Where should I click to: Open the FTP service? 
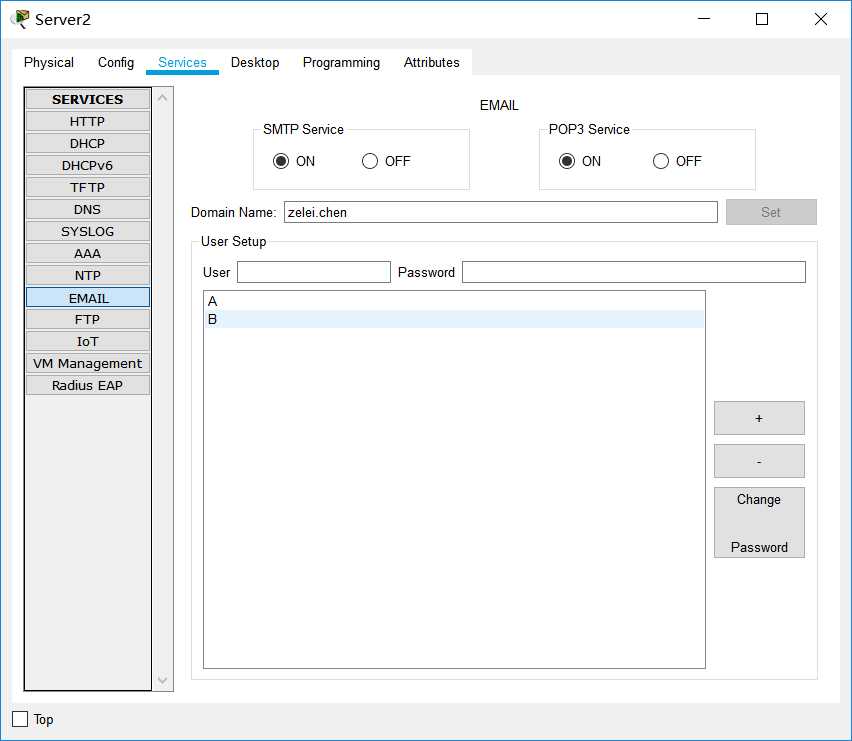[x=87, y=319]
